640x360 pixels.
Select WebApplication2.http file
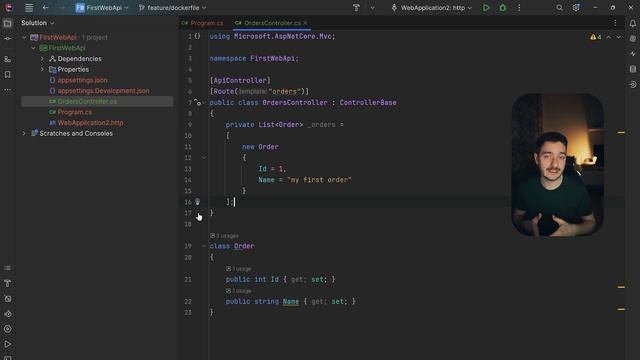pyautogui.click(x=90, y=122)
